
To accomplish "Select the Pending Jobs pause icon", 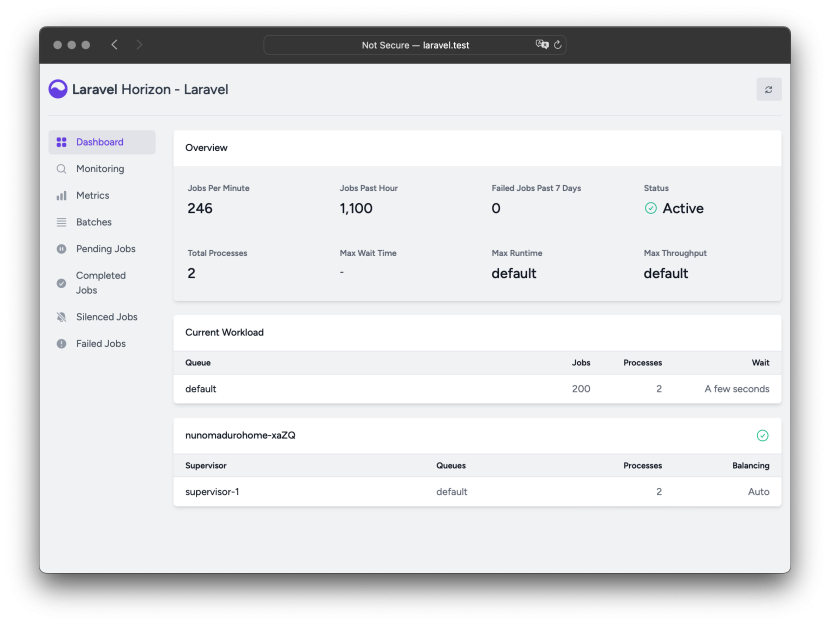I will (62, 248).
